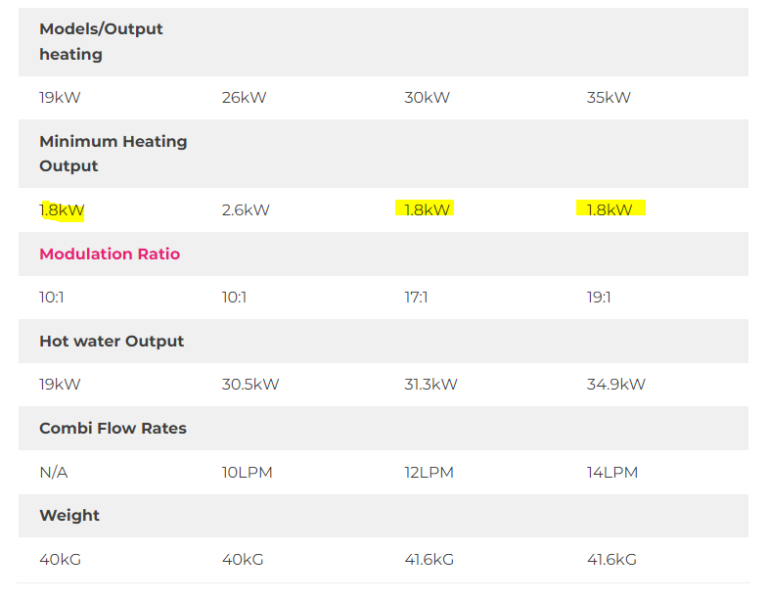Click the 12LPM flow rate

pos(429,472)
